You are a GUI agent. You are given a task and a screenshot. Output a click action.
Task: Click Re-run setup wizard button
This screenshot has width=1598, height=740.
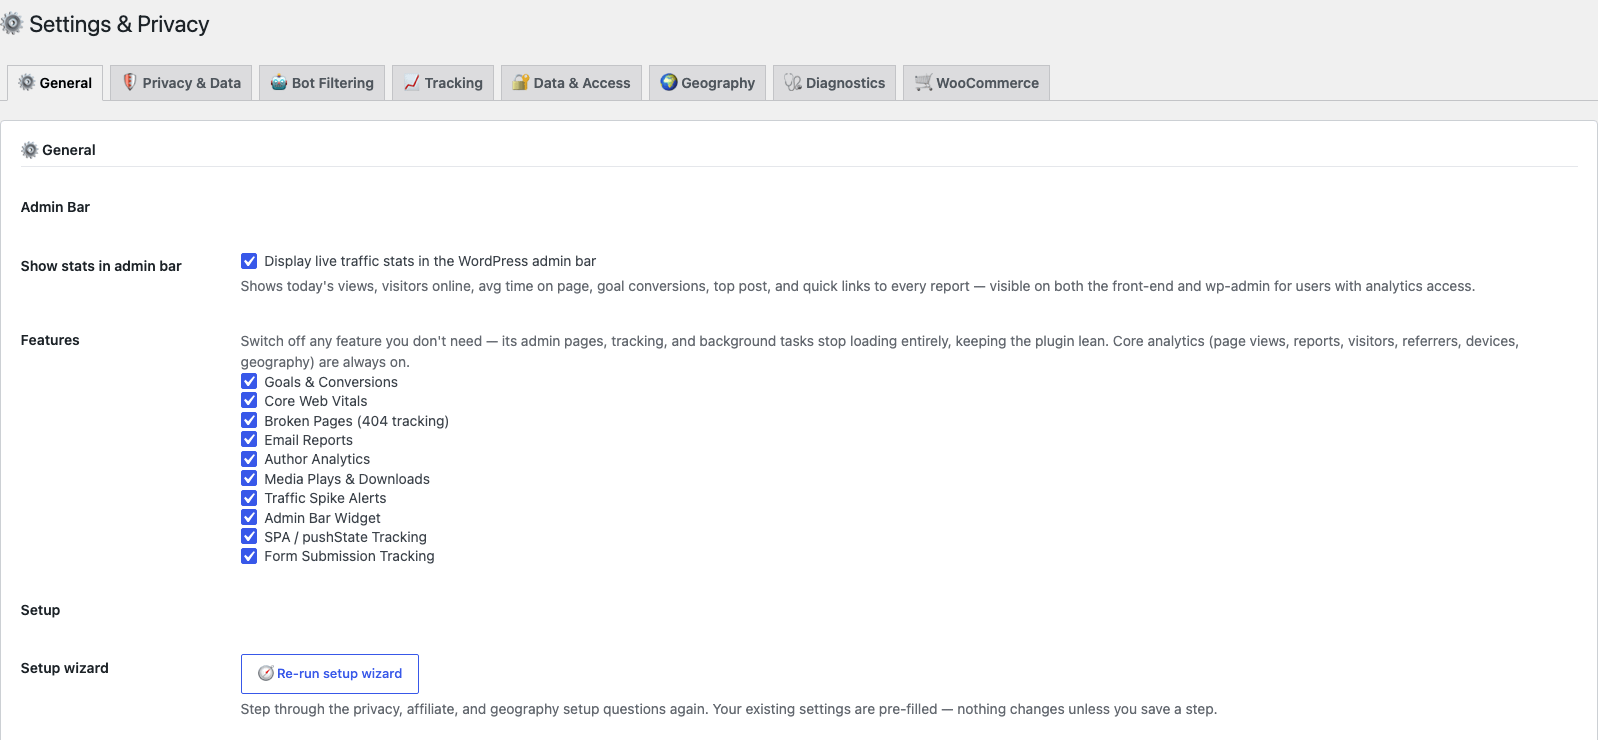click(330, 674)
